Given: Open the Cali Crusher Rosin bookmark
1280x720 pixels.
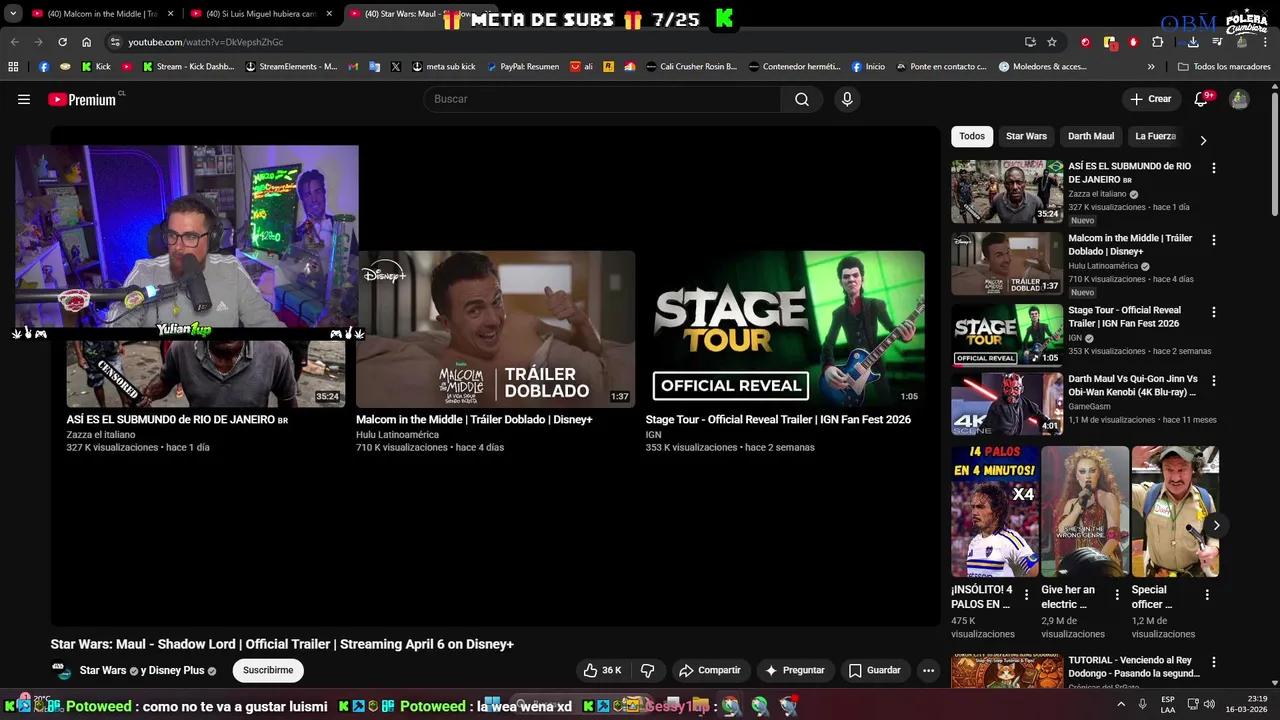Looking at the screenshot, I should point(692,67).
